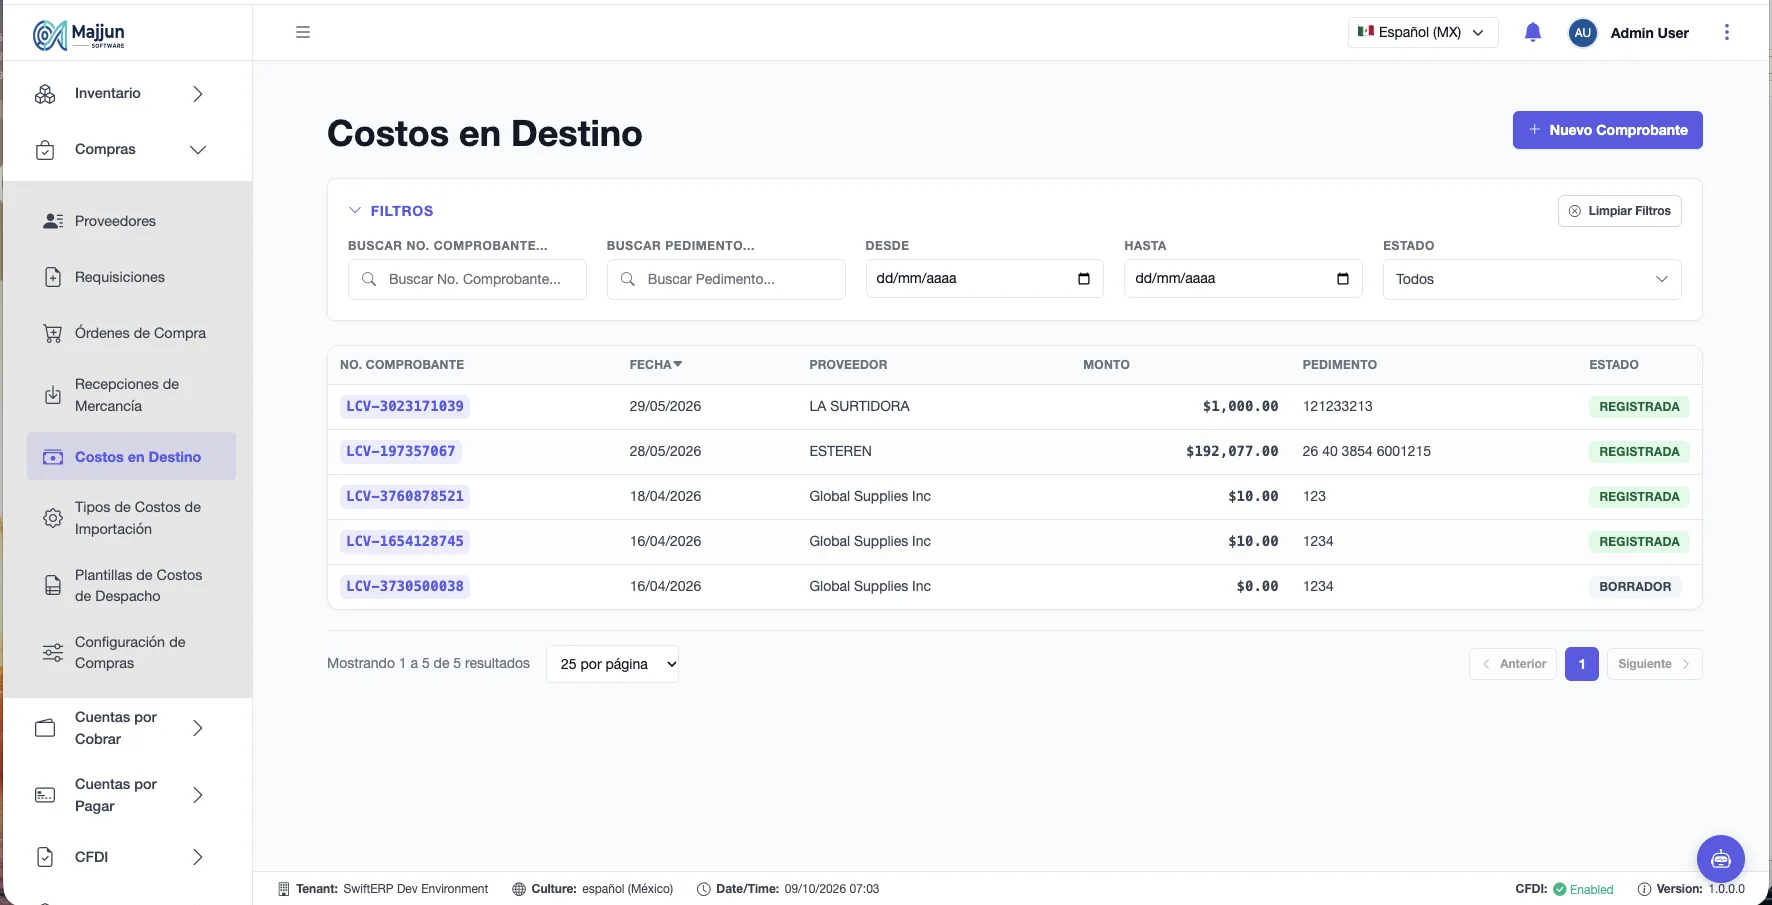Expand the CFDI menu chevron
Image resolution: width=1772 pixels, height=905 pixels.
click(x=198, y=857)
